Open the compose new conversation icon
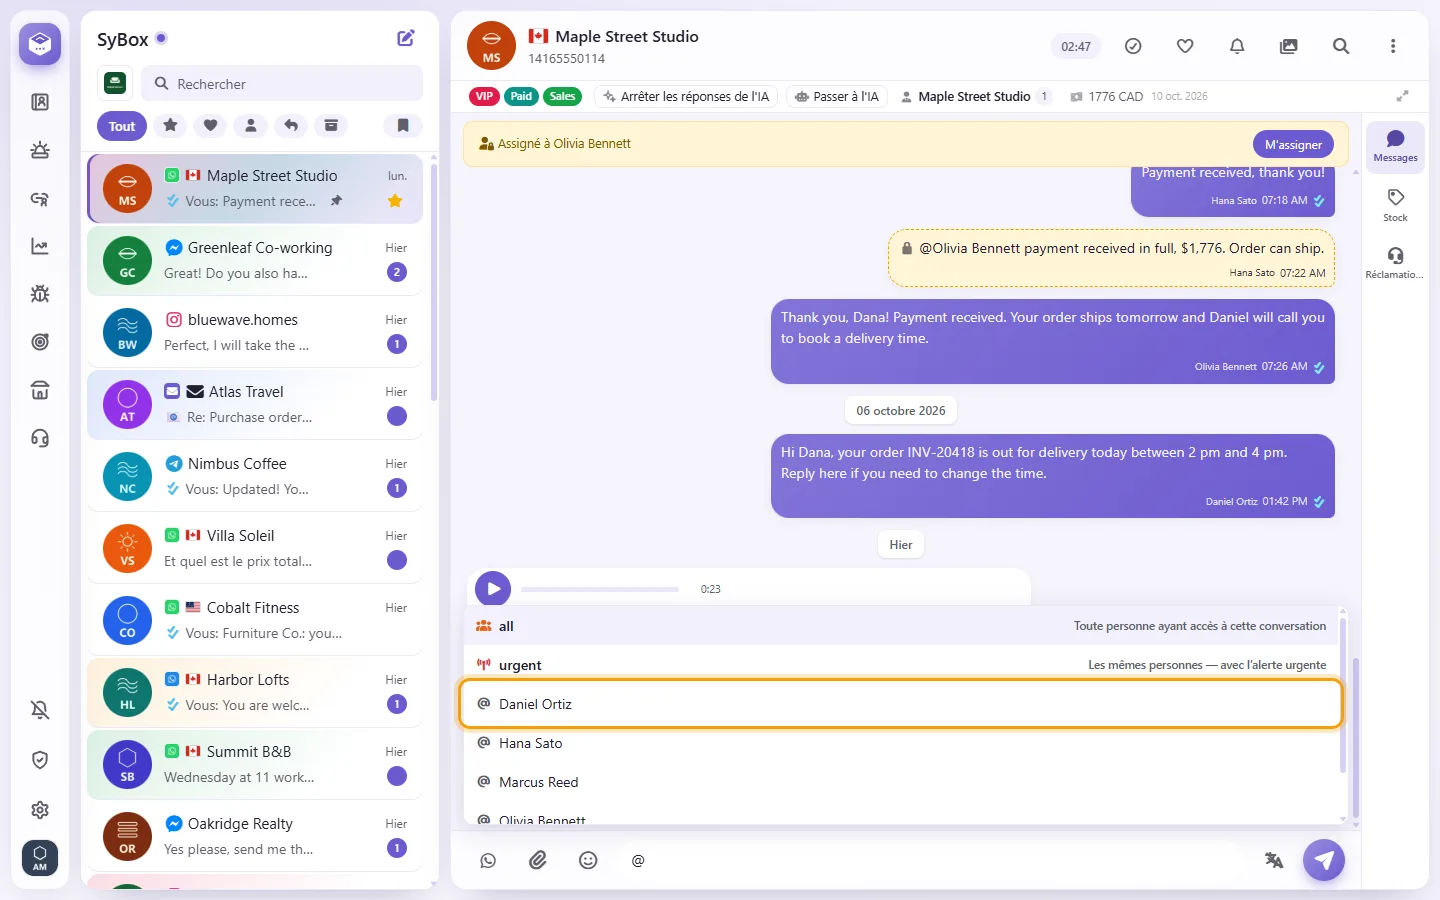Viewport: 1440px width, 900px height. 406,38
